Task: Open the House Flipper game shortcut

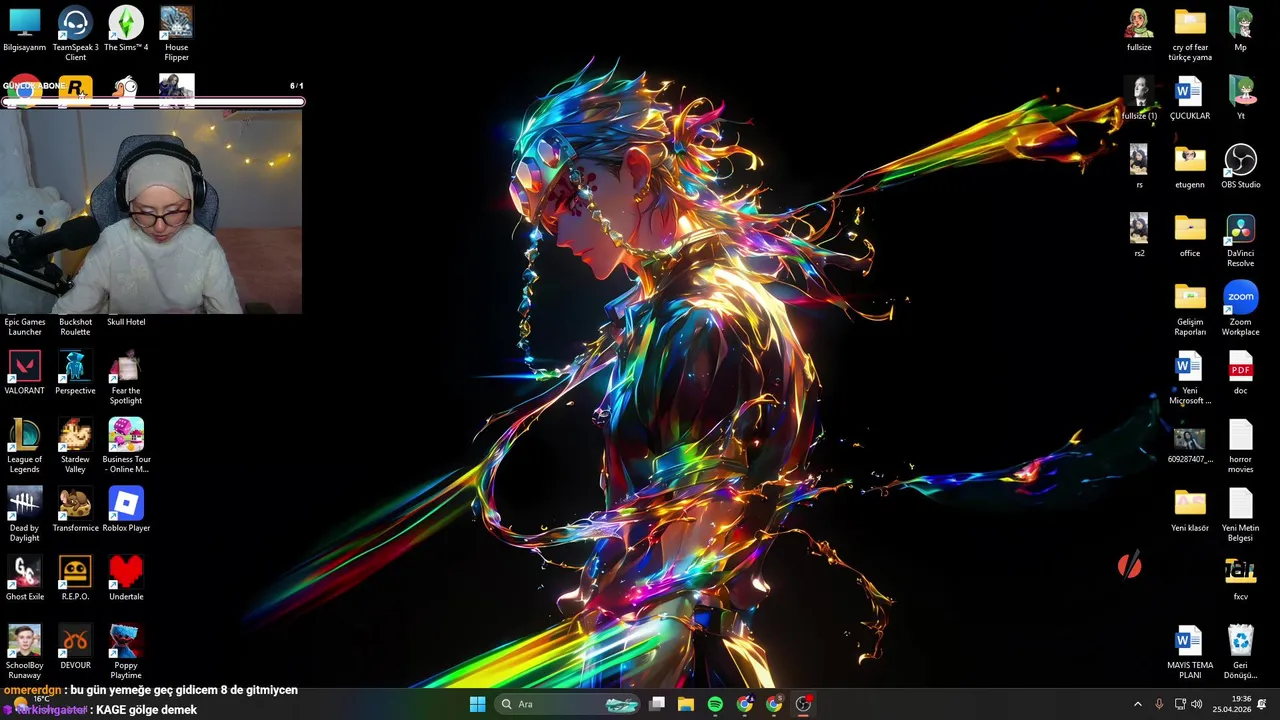Action: (x=176, y=33)
